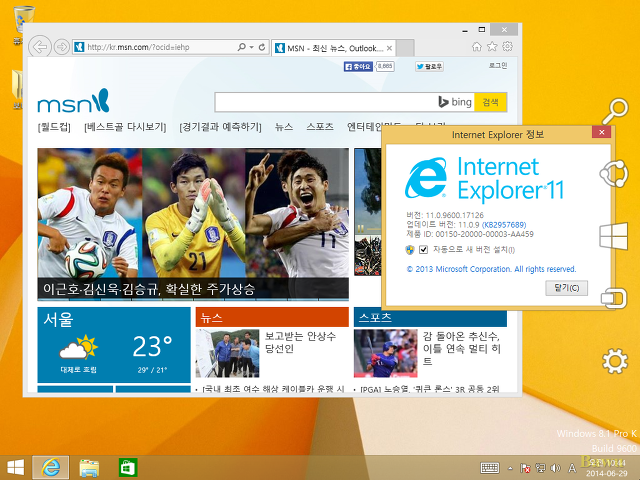This screenshot has width=640, height=480.
Task: Click the baseball player thumbnail
Action: (386, 353)
